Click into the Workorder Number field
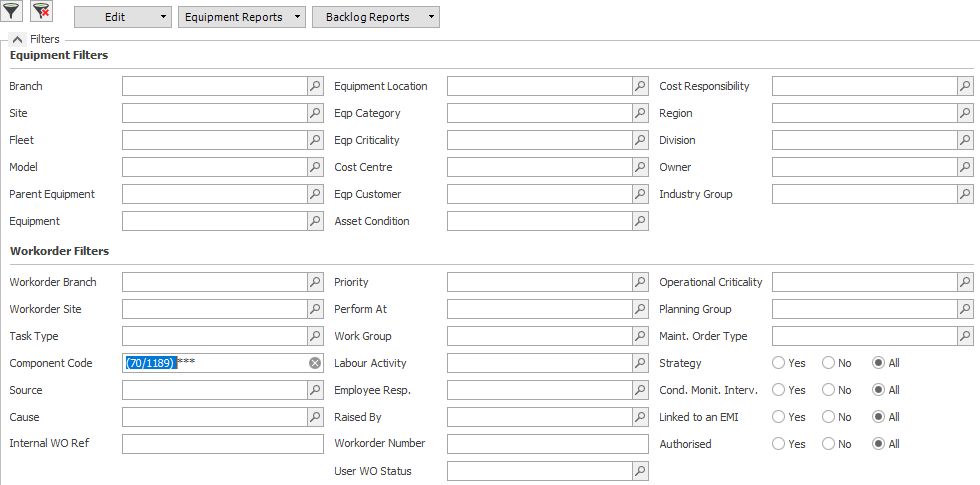 548,444
